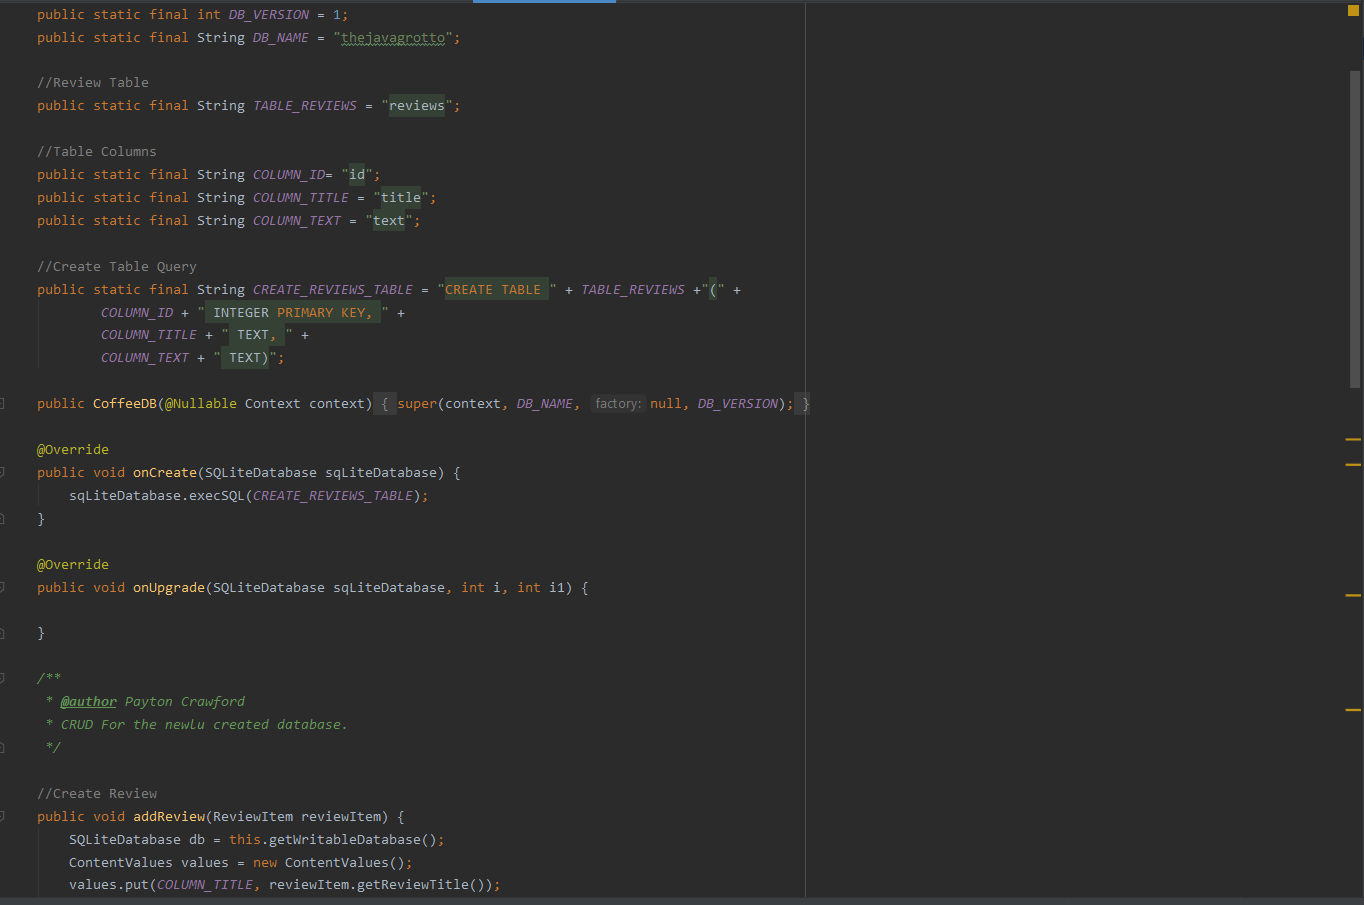Viewport: 1364px width, 905px height.
Task: Click the @author tag in the Javadoc
Action: [x=88, y=701]
